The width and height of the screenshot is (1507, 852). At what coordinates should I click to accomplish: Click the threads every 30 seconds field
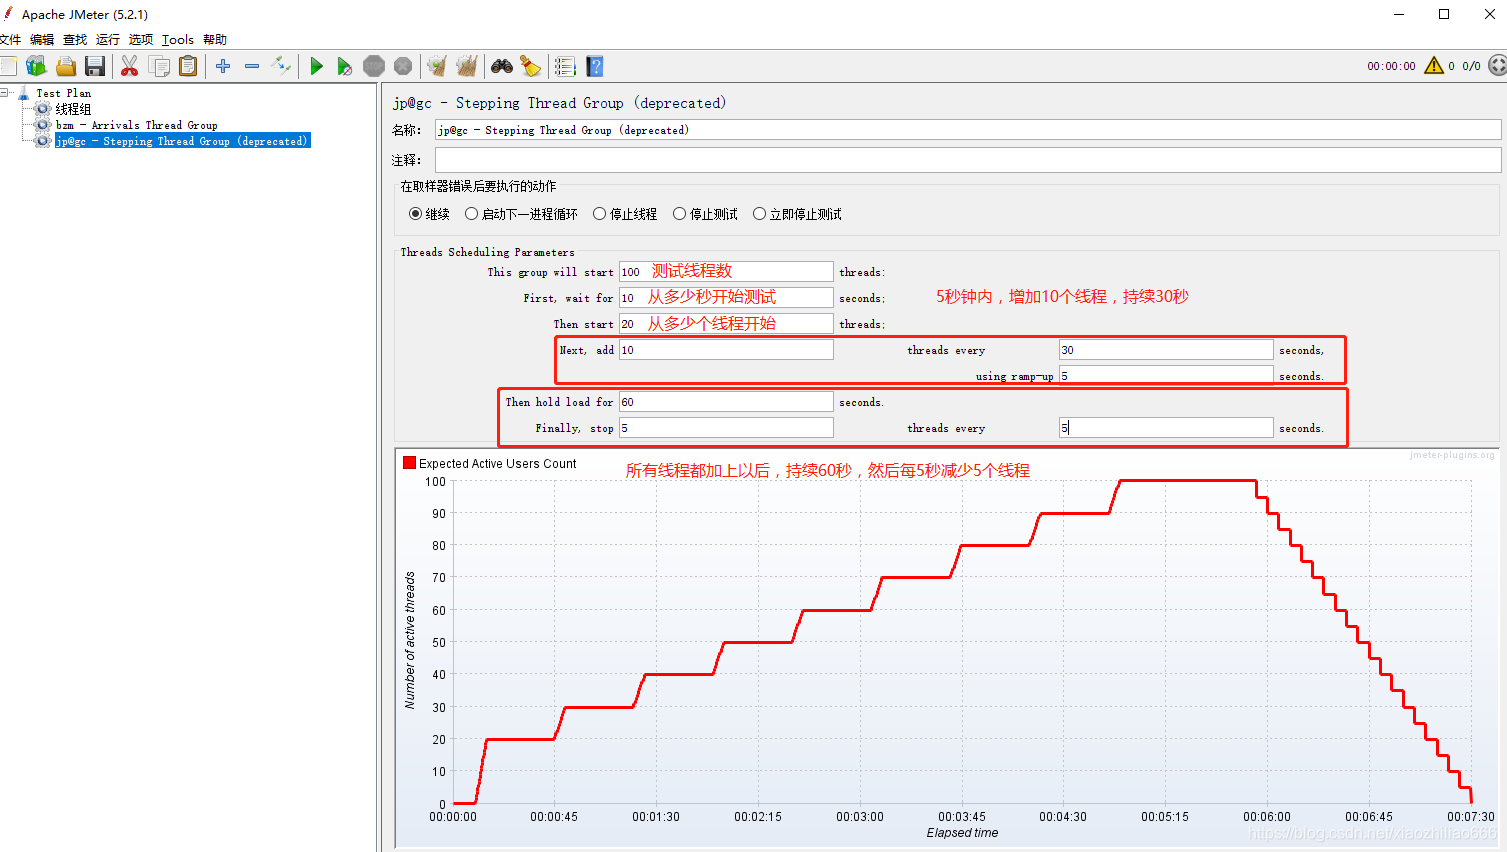tap(1166, 350)
